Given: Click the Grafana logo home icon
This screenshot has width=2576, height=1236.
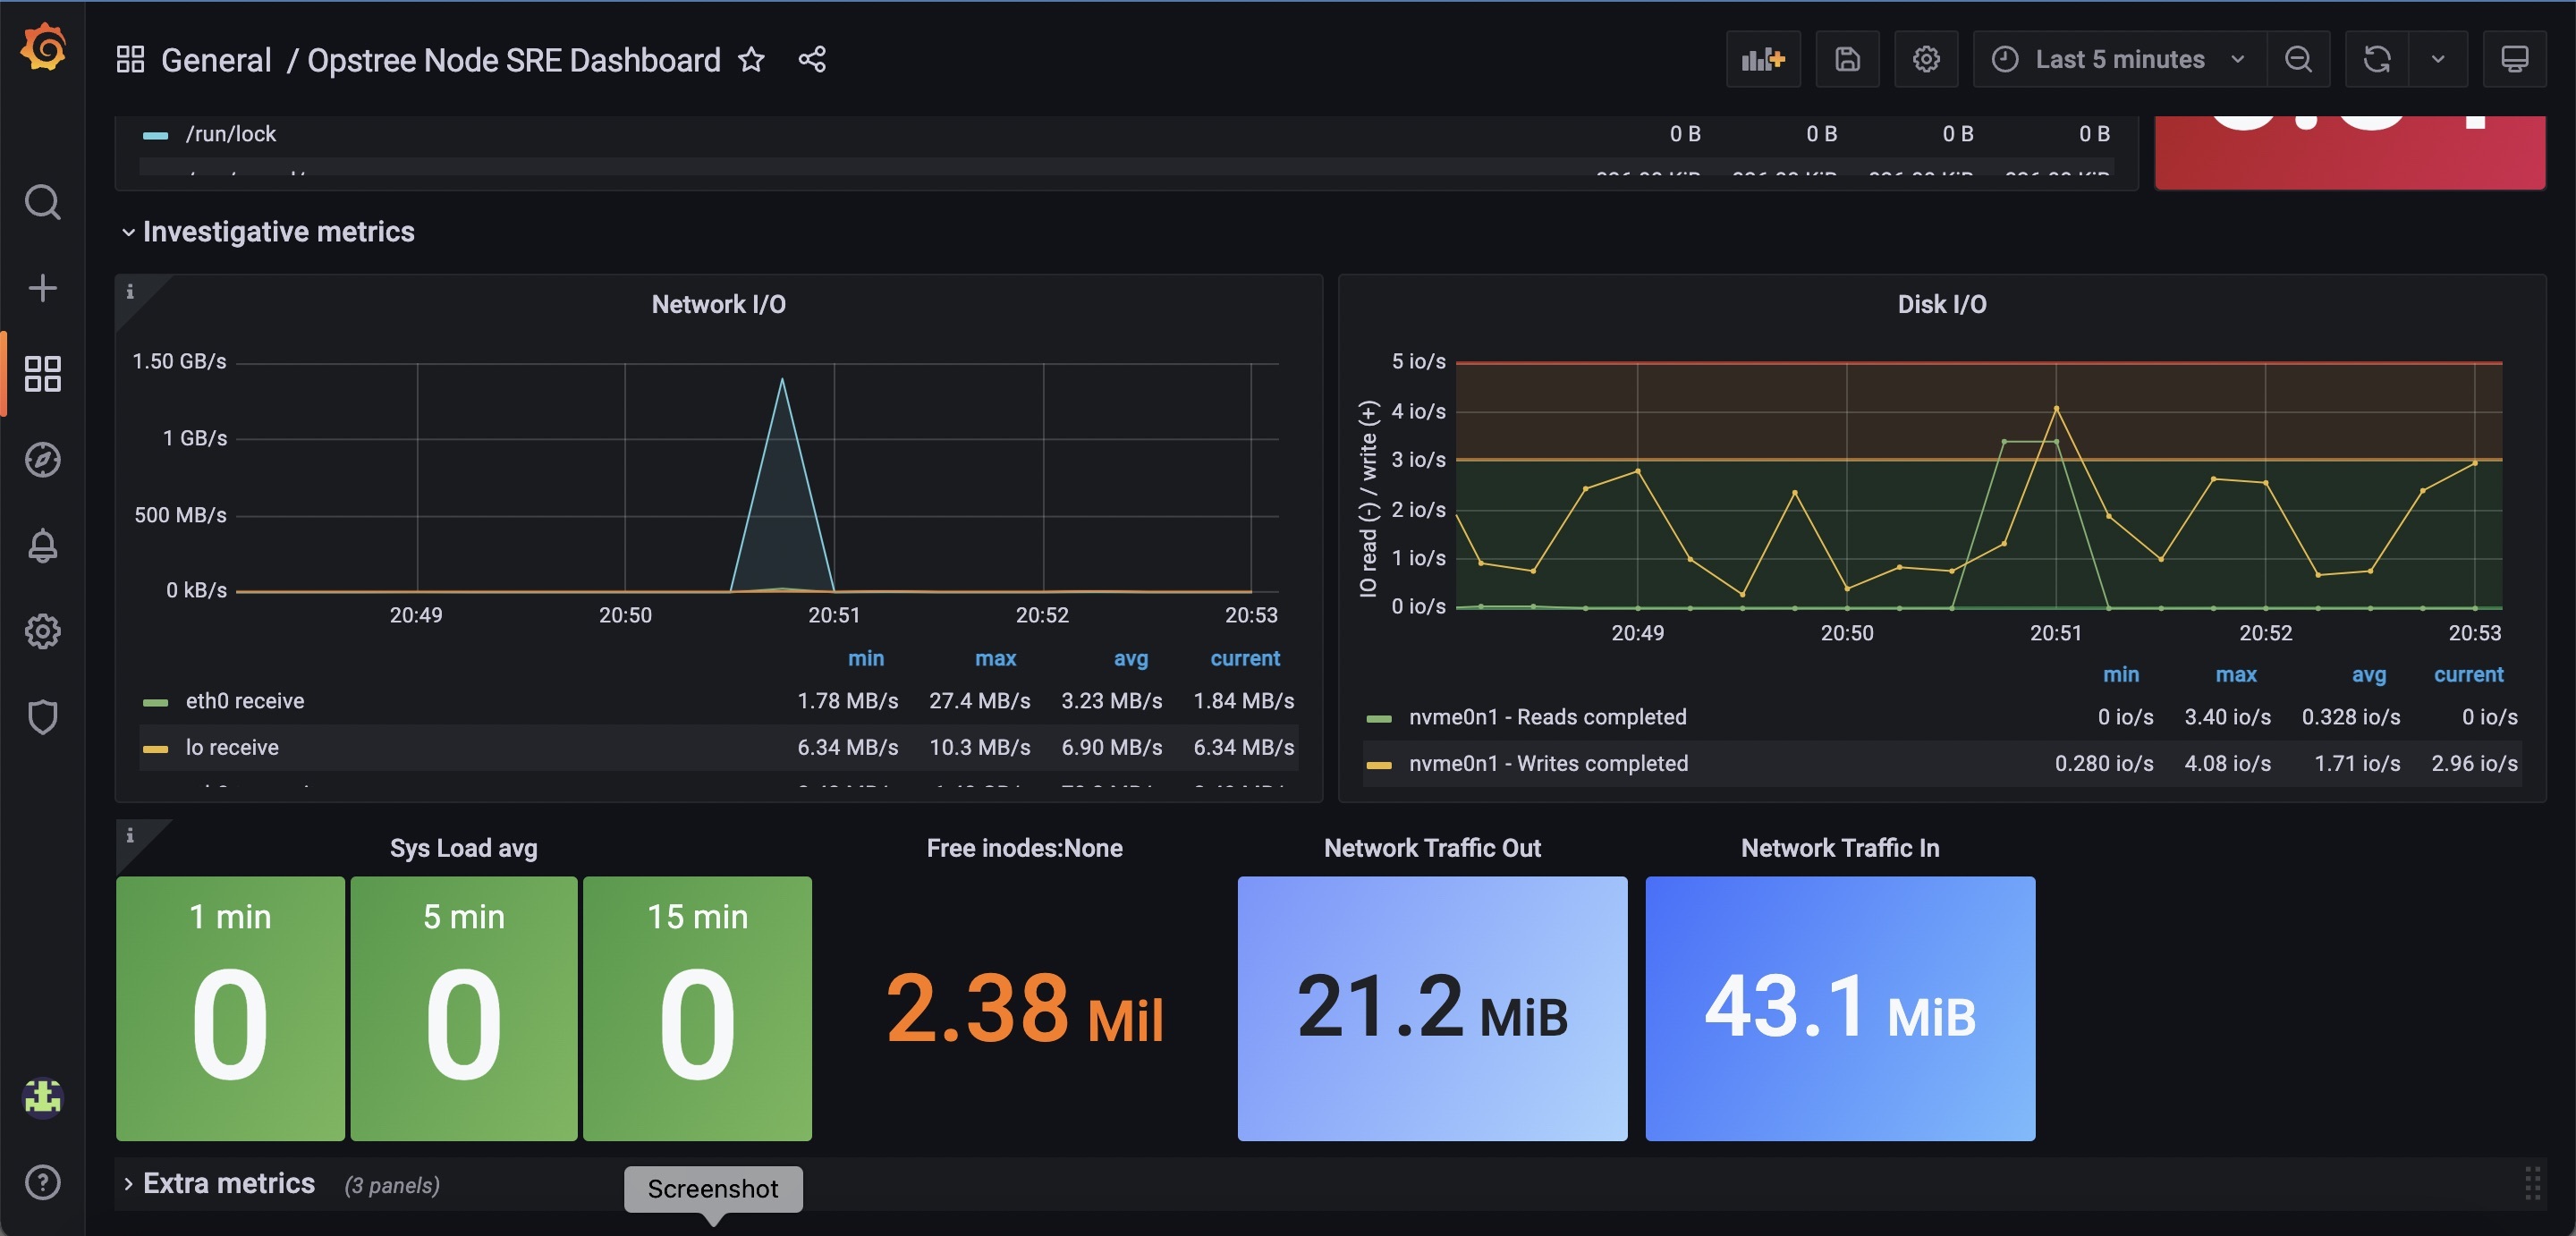Looking at the screenshot, I should (x=43, y=49).
